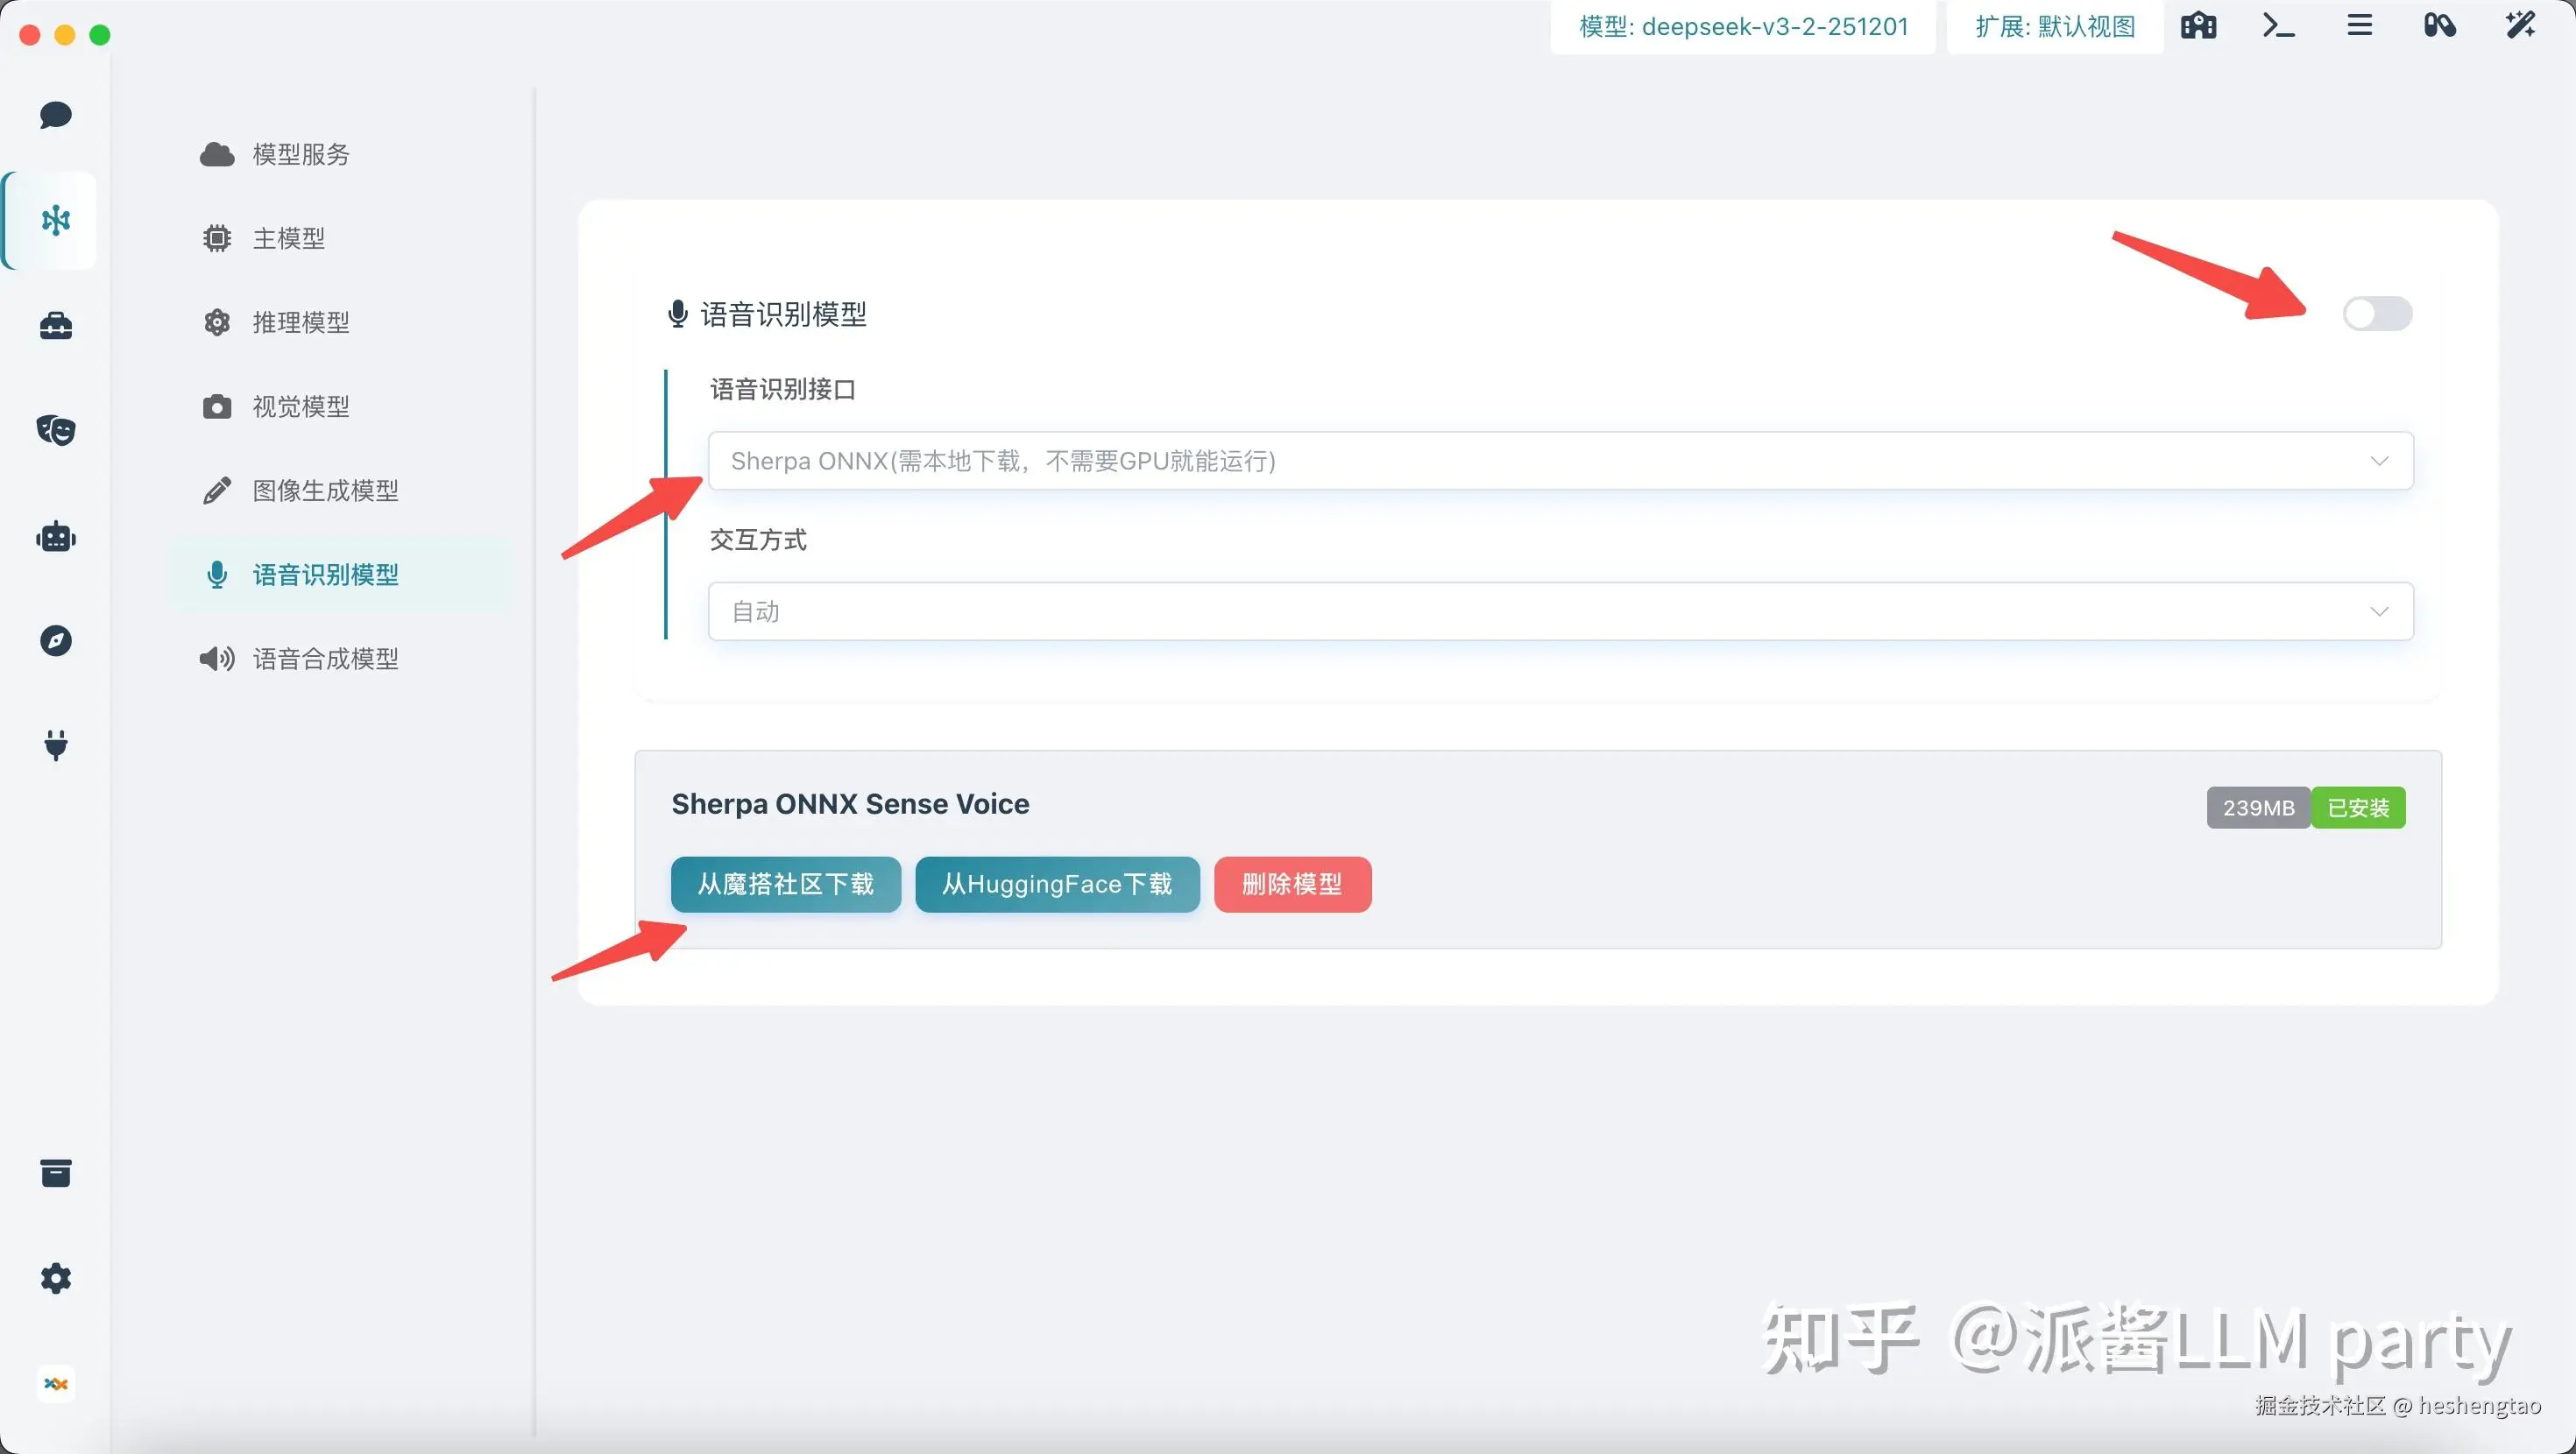Click 从魔搭社区下载 button
2576x1454 pixels.
(x=785, y=884)
